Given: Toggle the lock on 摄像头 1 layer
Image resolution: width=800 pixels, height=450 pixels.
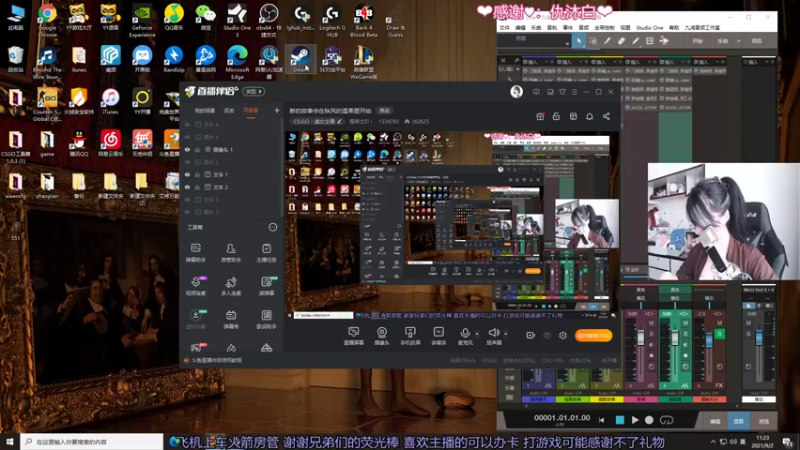Looking at the screenshot, I should pyautogui.click(x=197, y=149).
